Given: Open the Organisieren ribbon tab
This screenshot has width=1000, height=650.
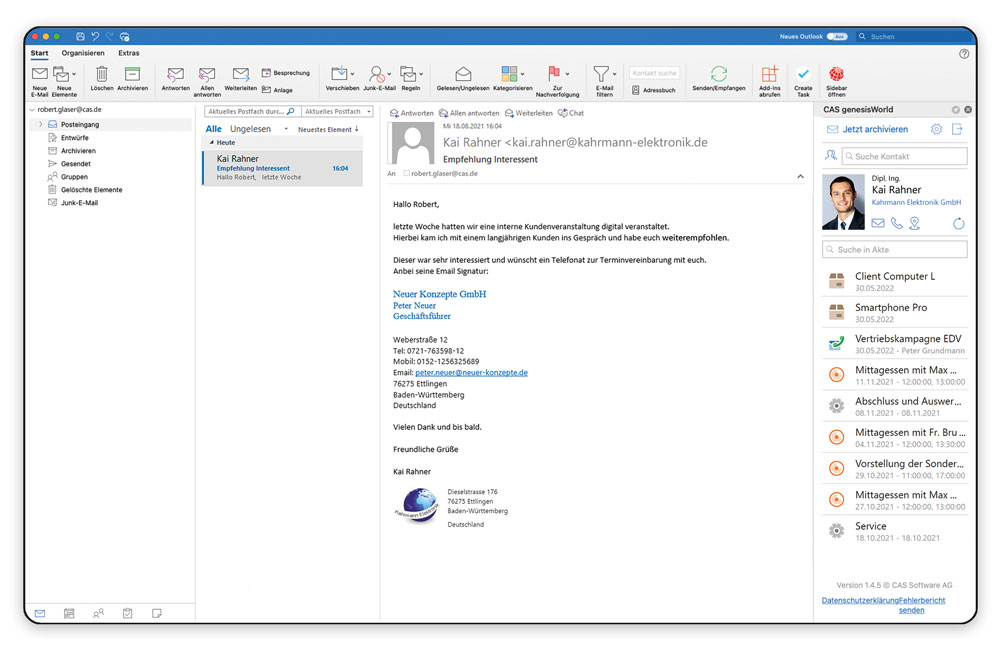Looking at the screenshot, I should [83, 53].
